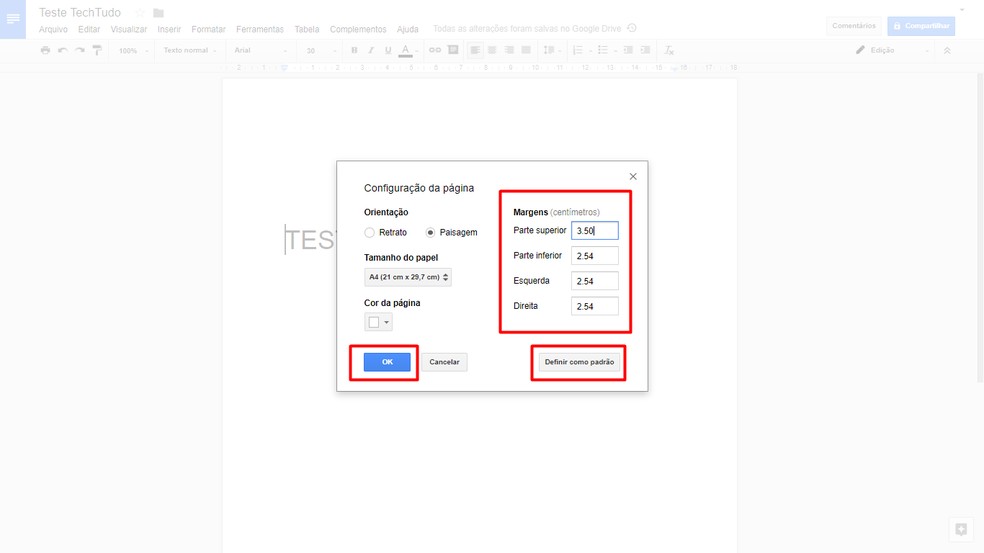Click the insert comment icon
The height and width of the screenshot is (553, 984).
[x=453, y=50]
